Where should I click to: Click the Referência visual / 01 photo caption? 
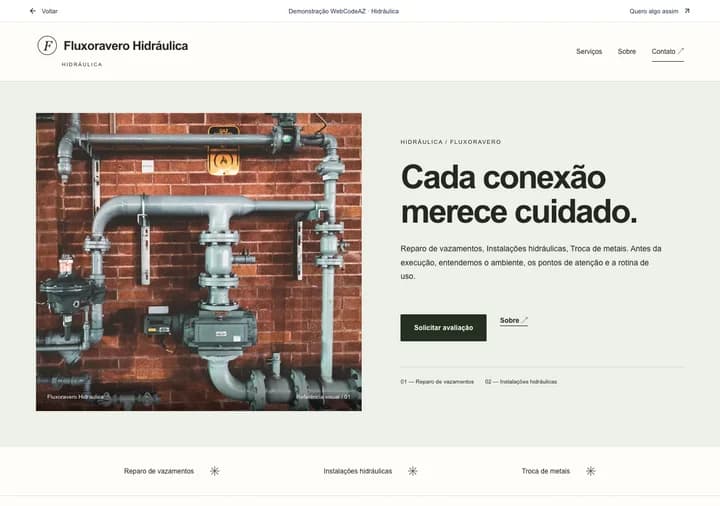[323, 397]
